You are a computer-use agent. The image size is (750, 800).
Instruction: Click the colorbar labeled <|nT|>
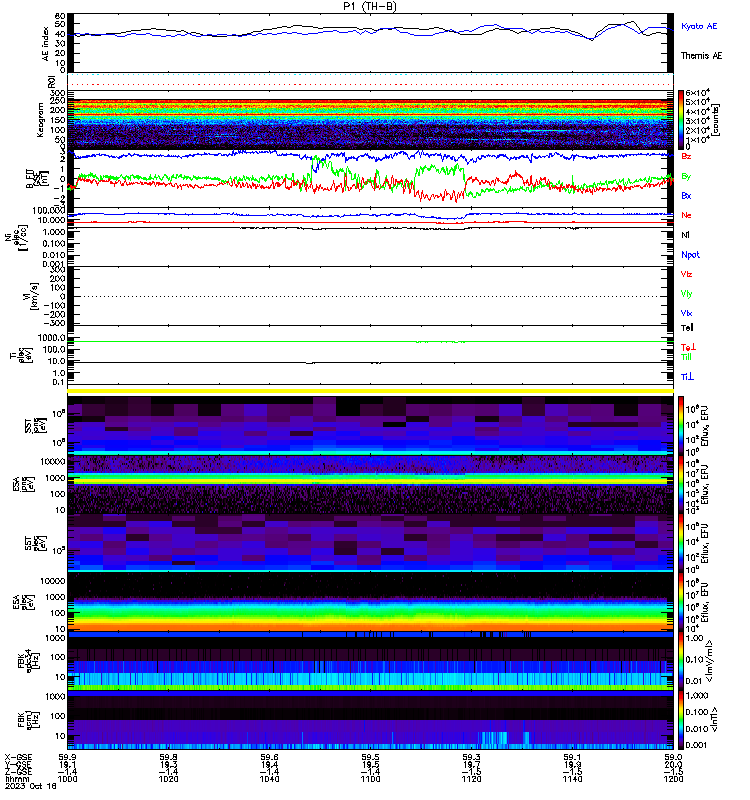(x=681, y=720)
